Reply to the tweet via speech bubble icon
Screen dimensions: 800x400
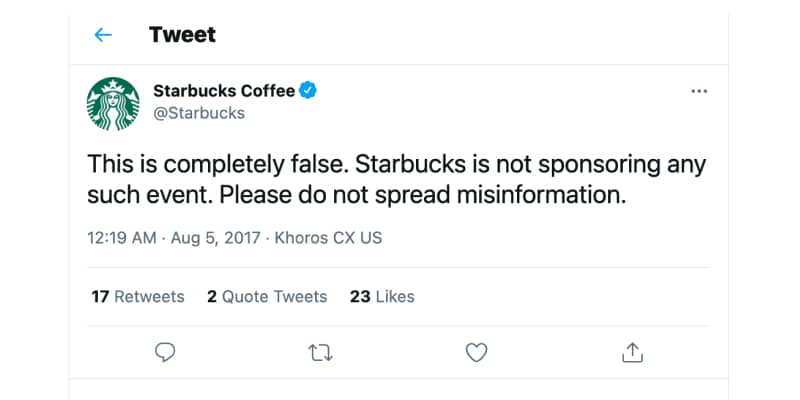coord(165,353)
